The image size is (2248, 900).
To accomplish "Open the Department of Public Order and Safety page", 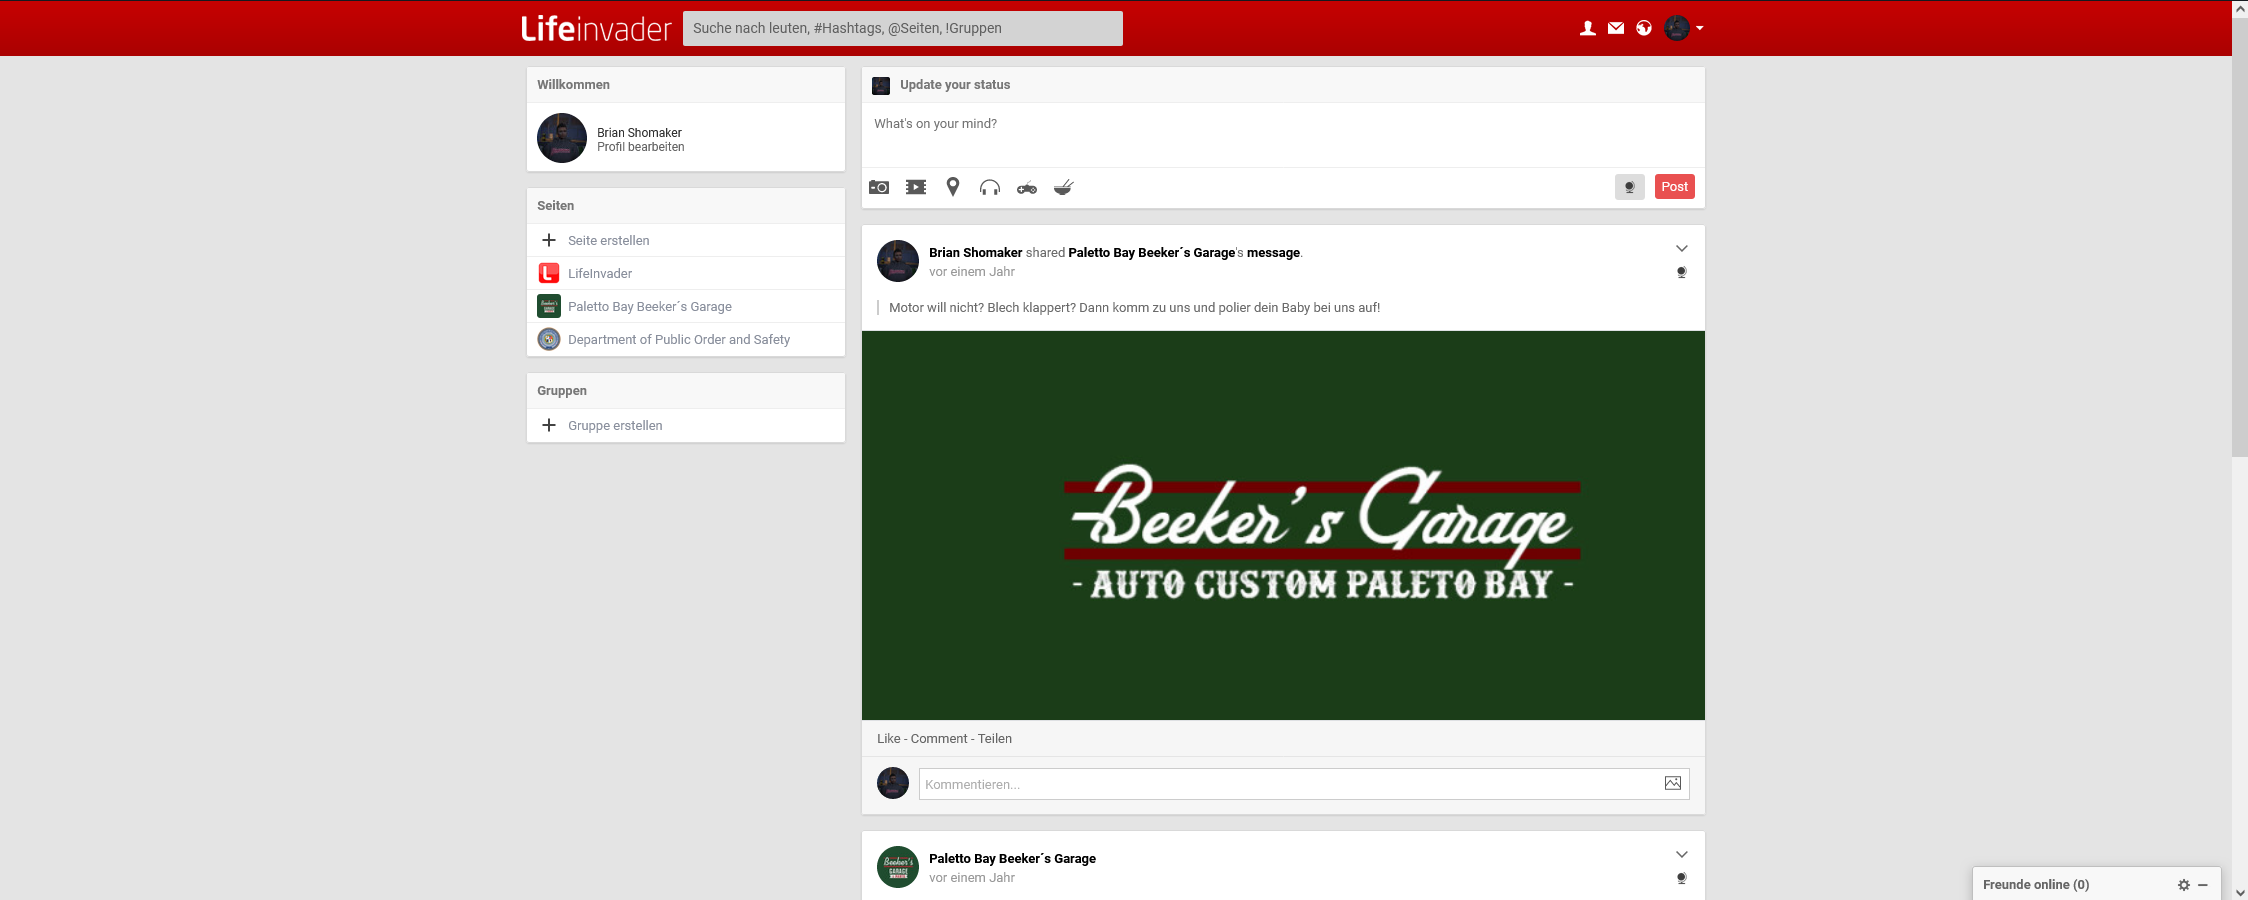I will [678, 340].
